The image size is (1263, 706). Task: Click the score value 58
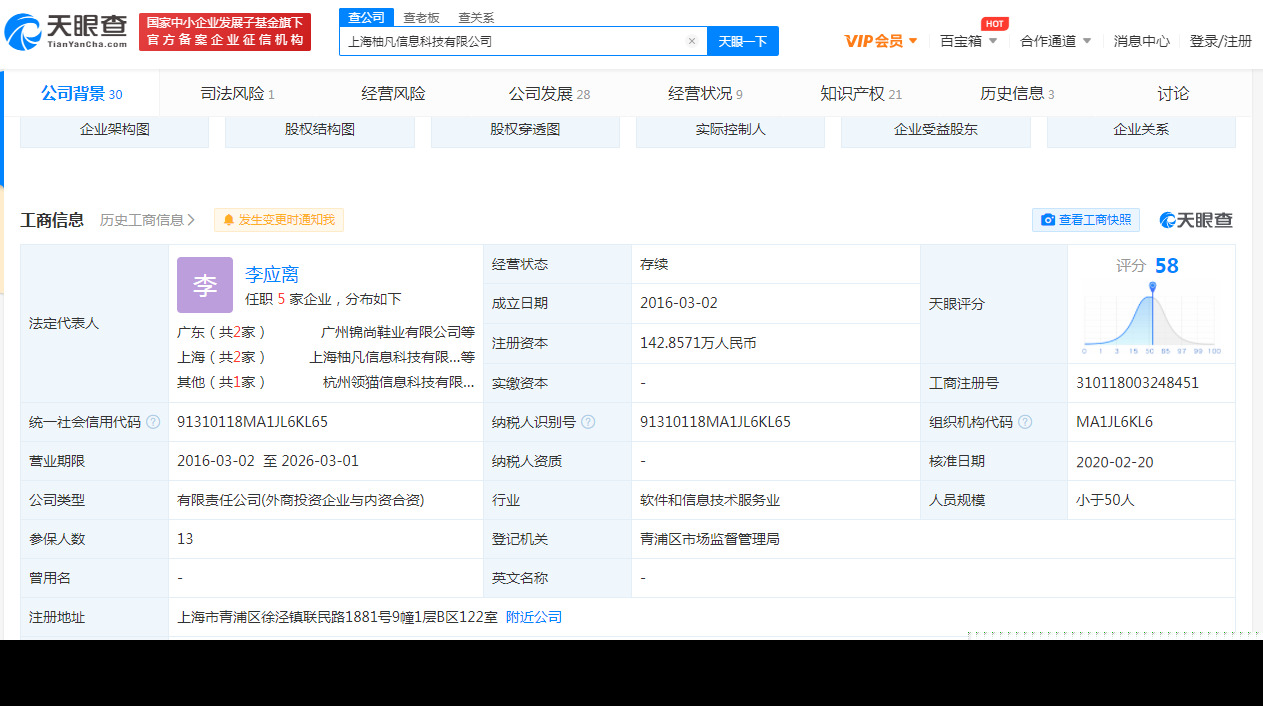1166,266
